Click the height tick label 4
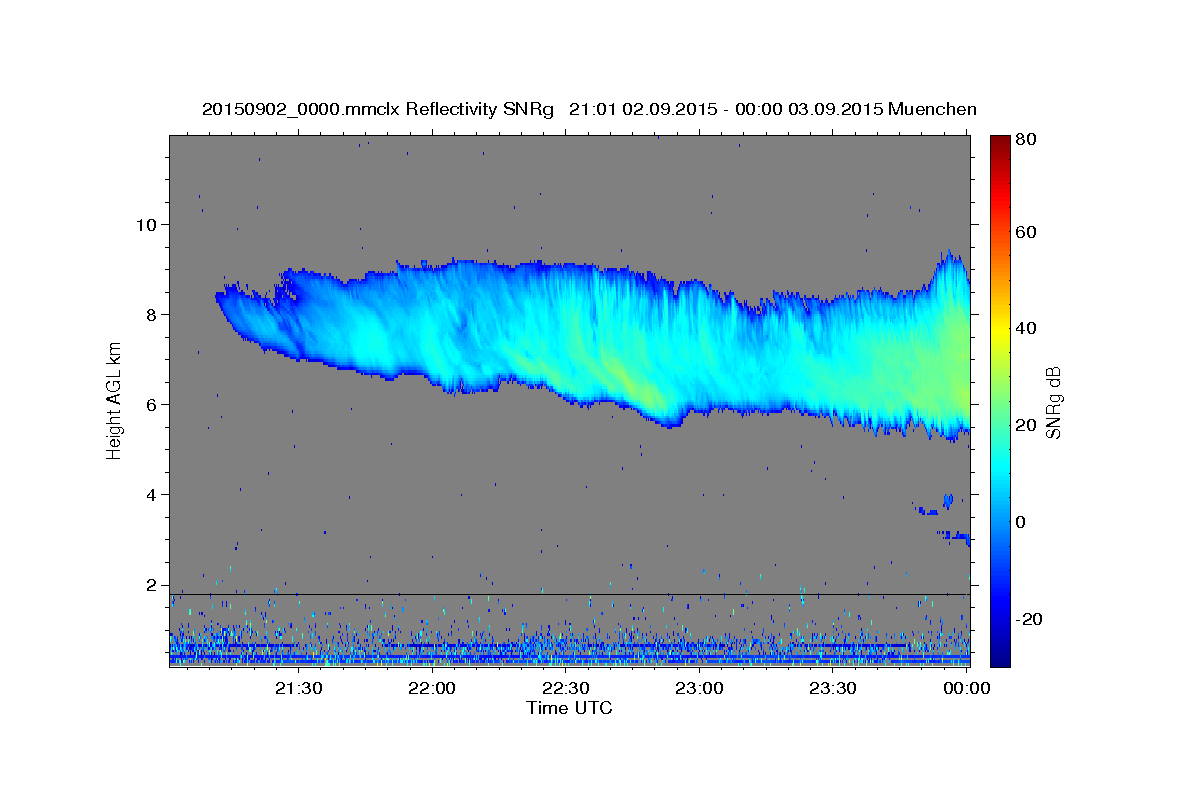Image resolution: width=1200 pixels, height=800 pixels. point(152,495)
